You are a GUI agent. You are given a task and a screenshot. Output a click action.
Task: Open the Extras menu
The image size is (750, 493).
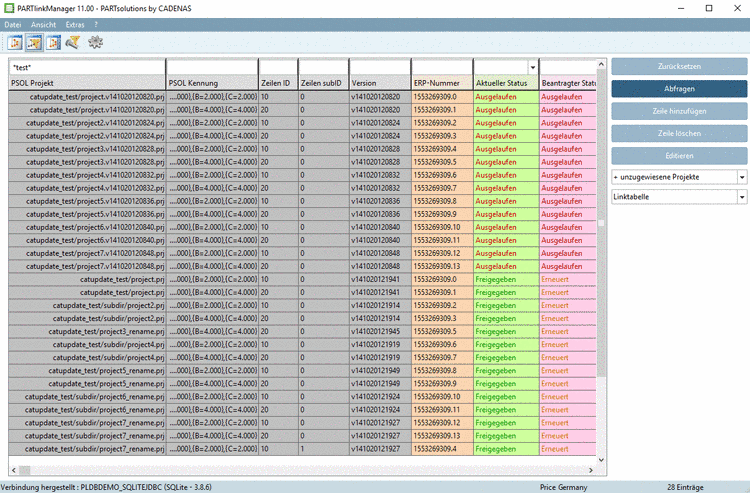[75, 23]
